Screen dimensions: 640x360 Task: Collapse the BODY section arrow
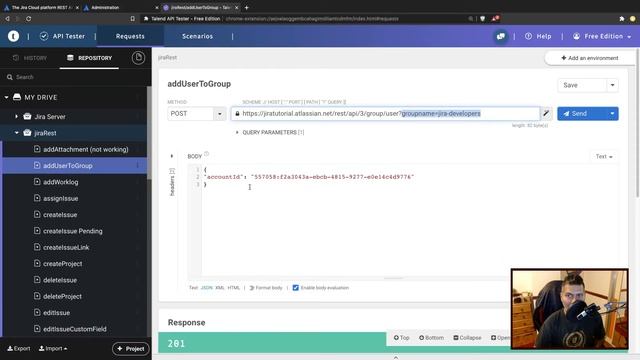[172, 156]
